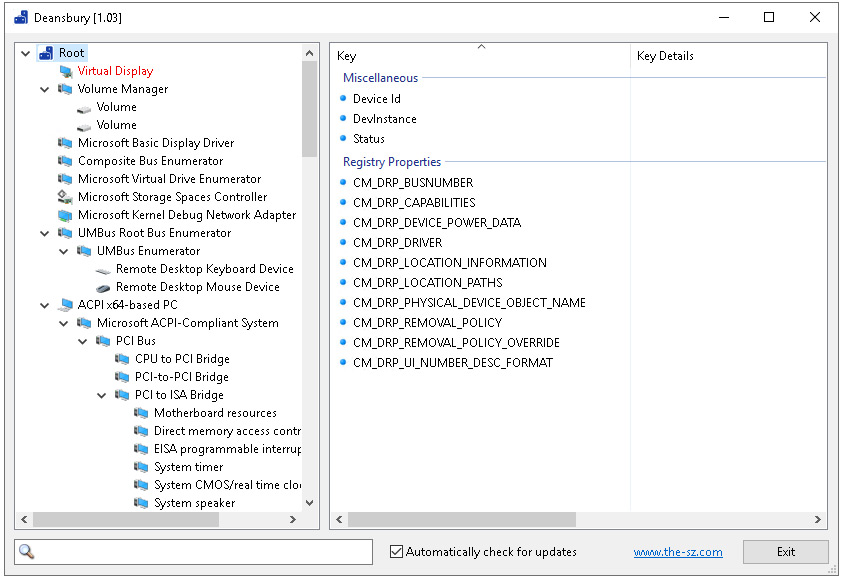Click the tree scroll down arrow
843x581 pixels.
click(x=309, y=503)
